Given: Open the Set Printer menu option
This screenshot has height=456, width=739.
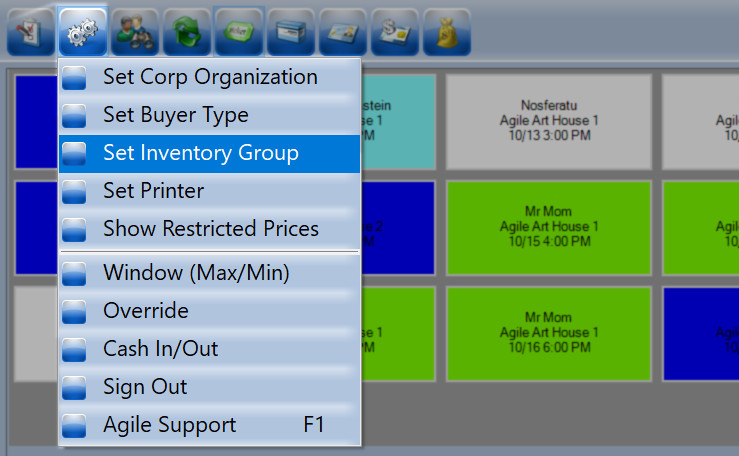Looking at the screenshot, I should (x=209, y=191).
